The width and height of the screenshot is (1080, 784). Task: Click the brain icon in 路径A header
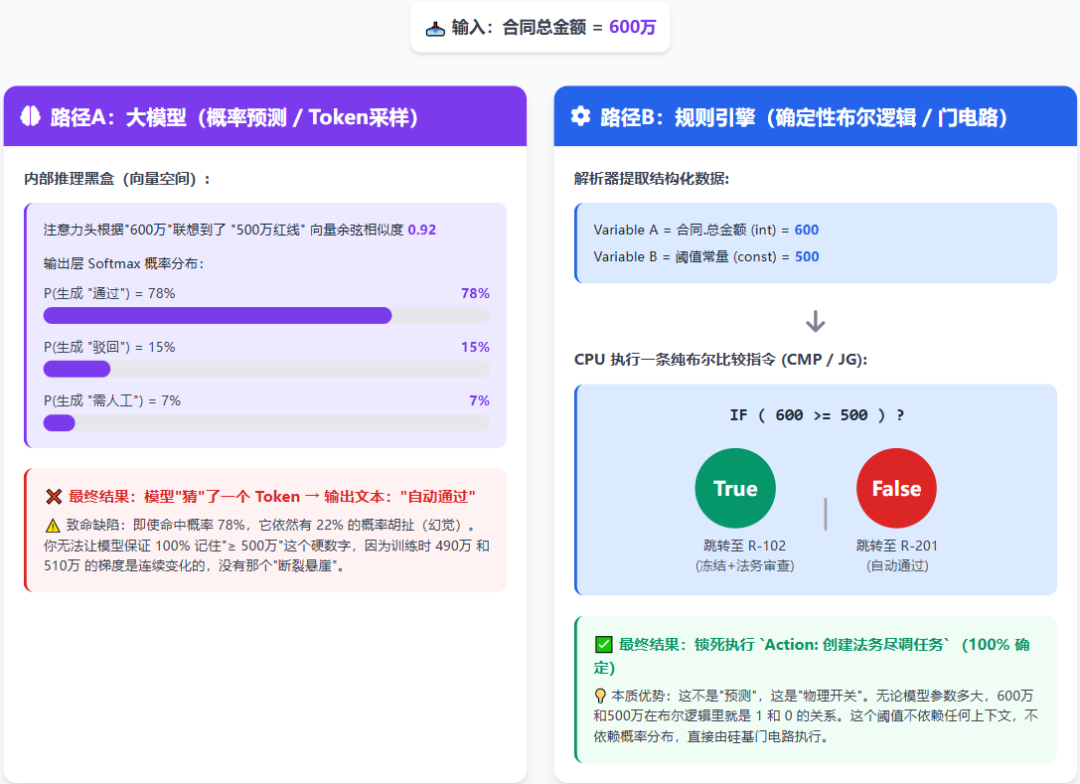click(x=30, y=116)
